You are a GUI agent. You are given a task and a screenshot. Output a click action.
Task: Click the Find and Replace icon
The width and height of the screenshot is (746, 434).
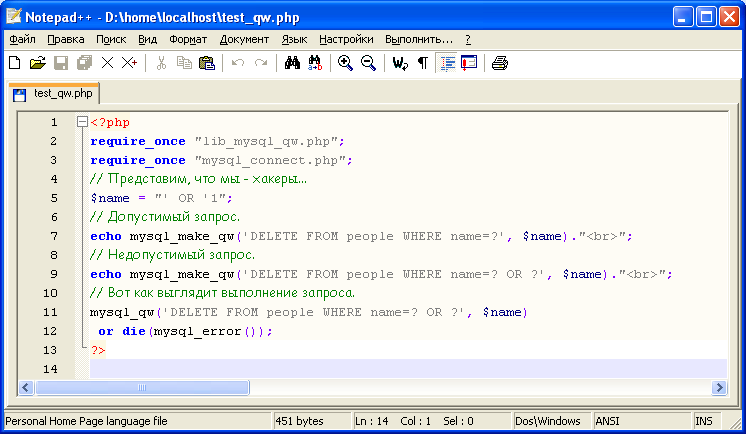[x=314, y=63]
